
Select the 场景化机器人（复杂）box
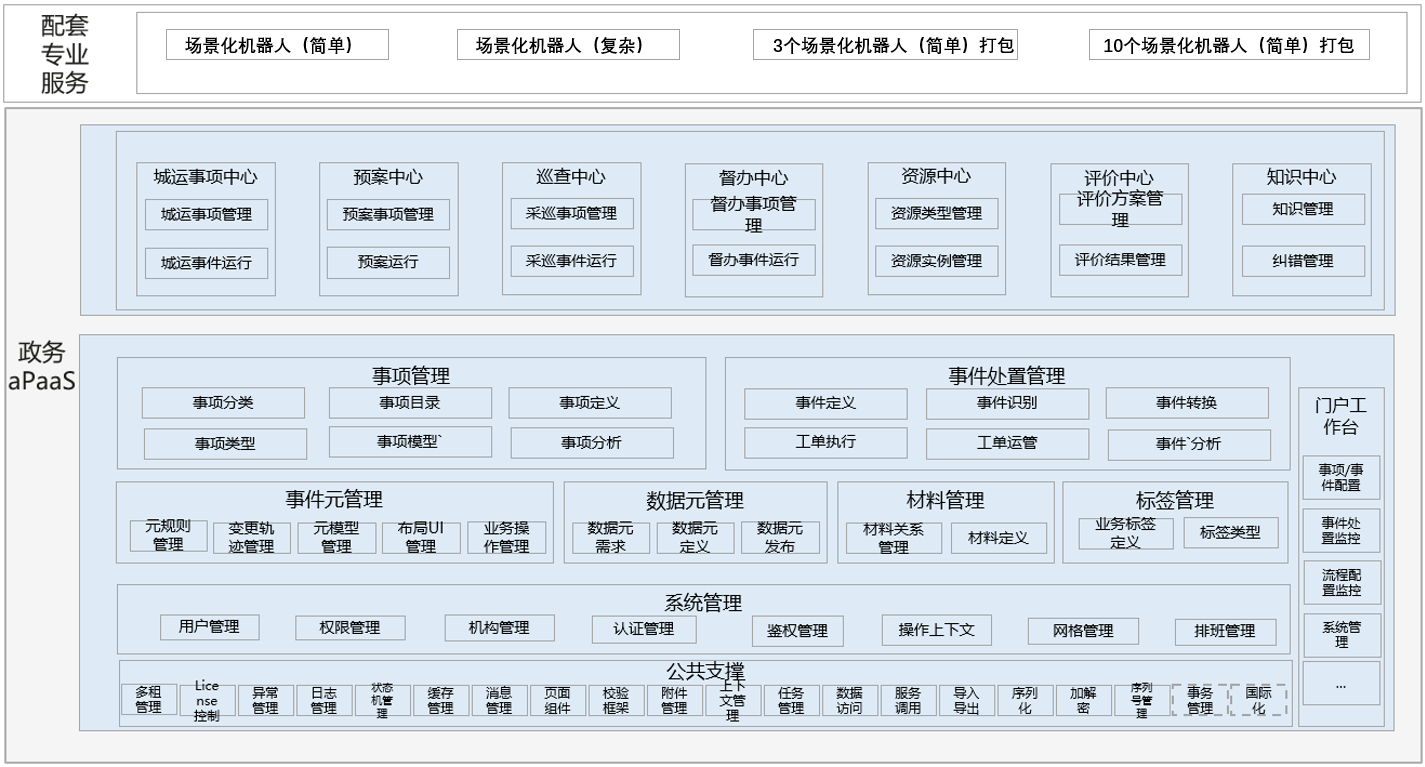coord(568,45)
